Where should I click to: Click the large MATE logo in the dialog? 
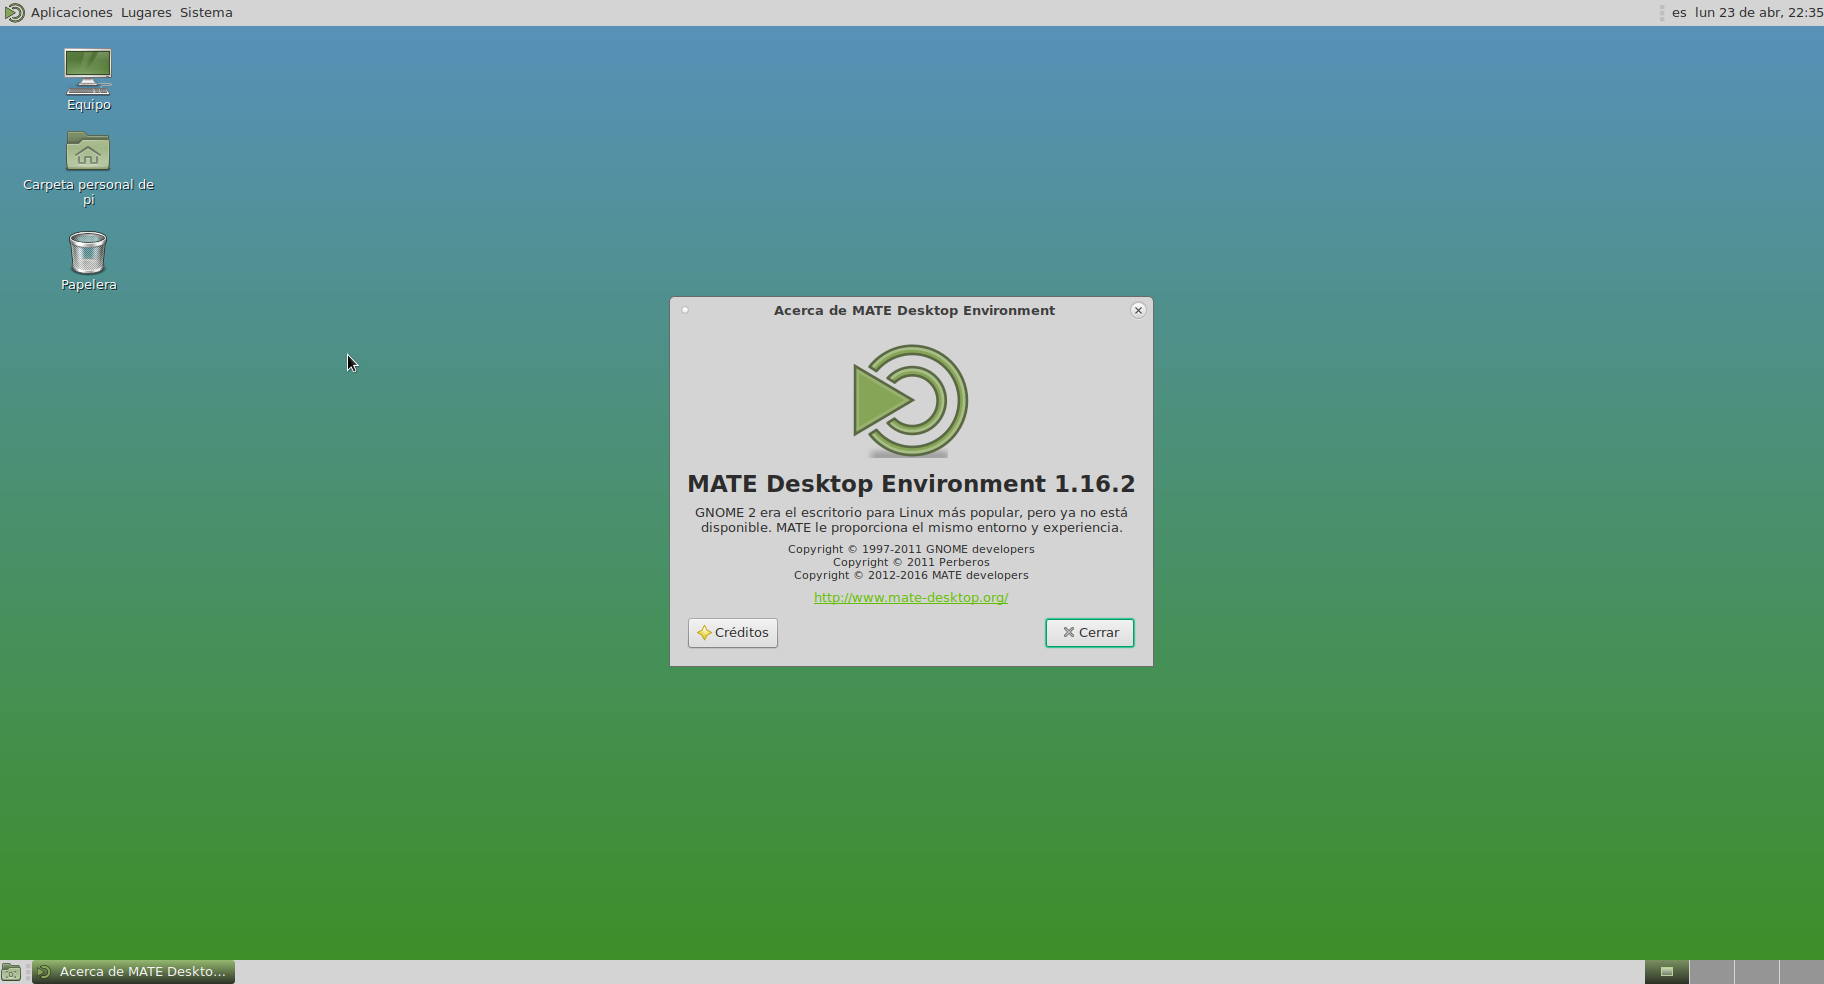(x=910, y=401)
